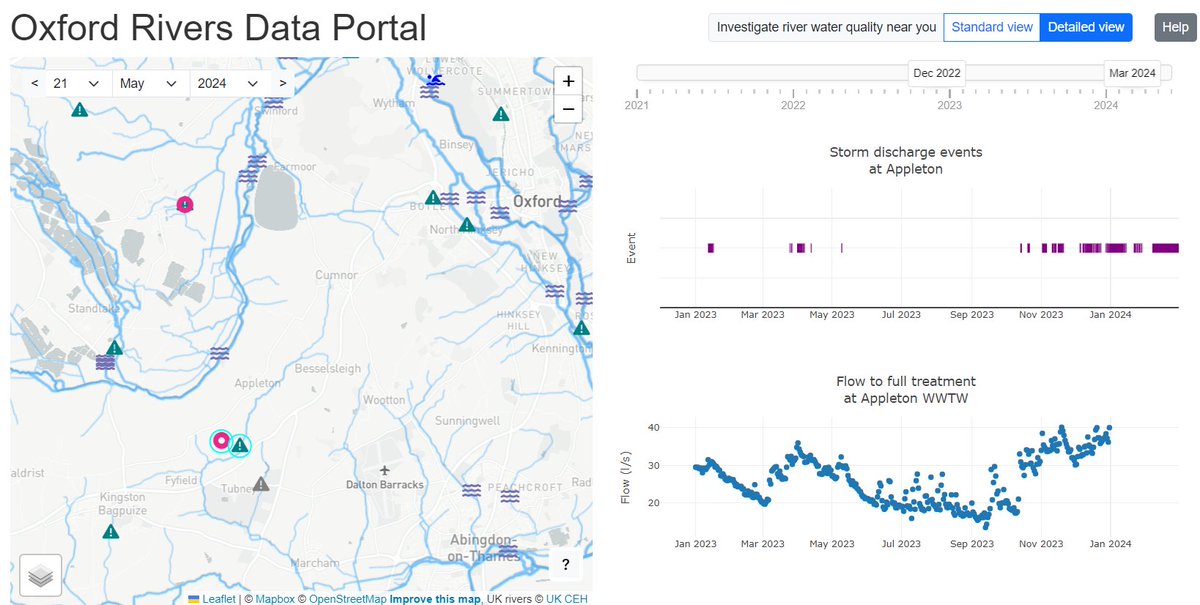Switch to Standard view
The width and height of the screenshot is (1200, 605).
(992, 28)
